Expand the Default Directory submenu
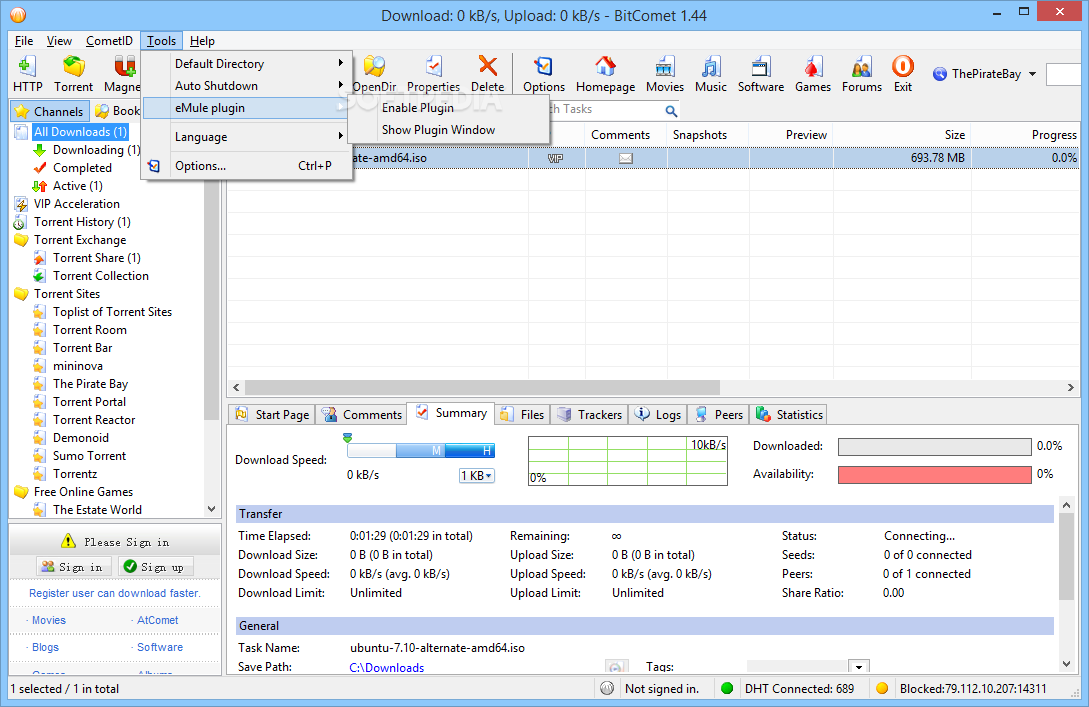The image size is (1089, 707). 247,64
